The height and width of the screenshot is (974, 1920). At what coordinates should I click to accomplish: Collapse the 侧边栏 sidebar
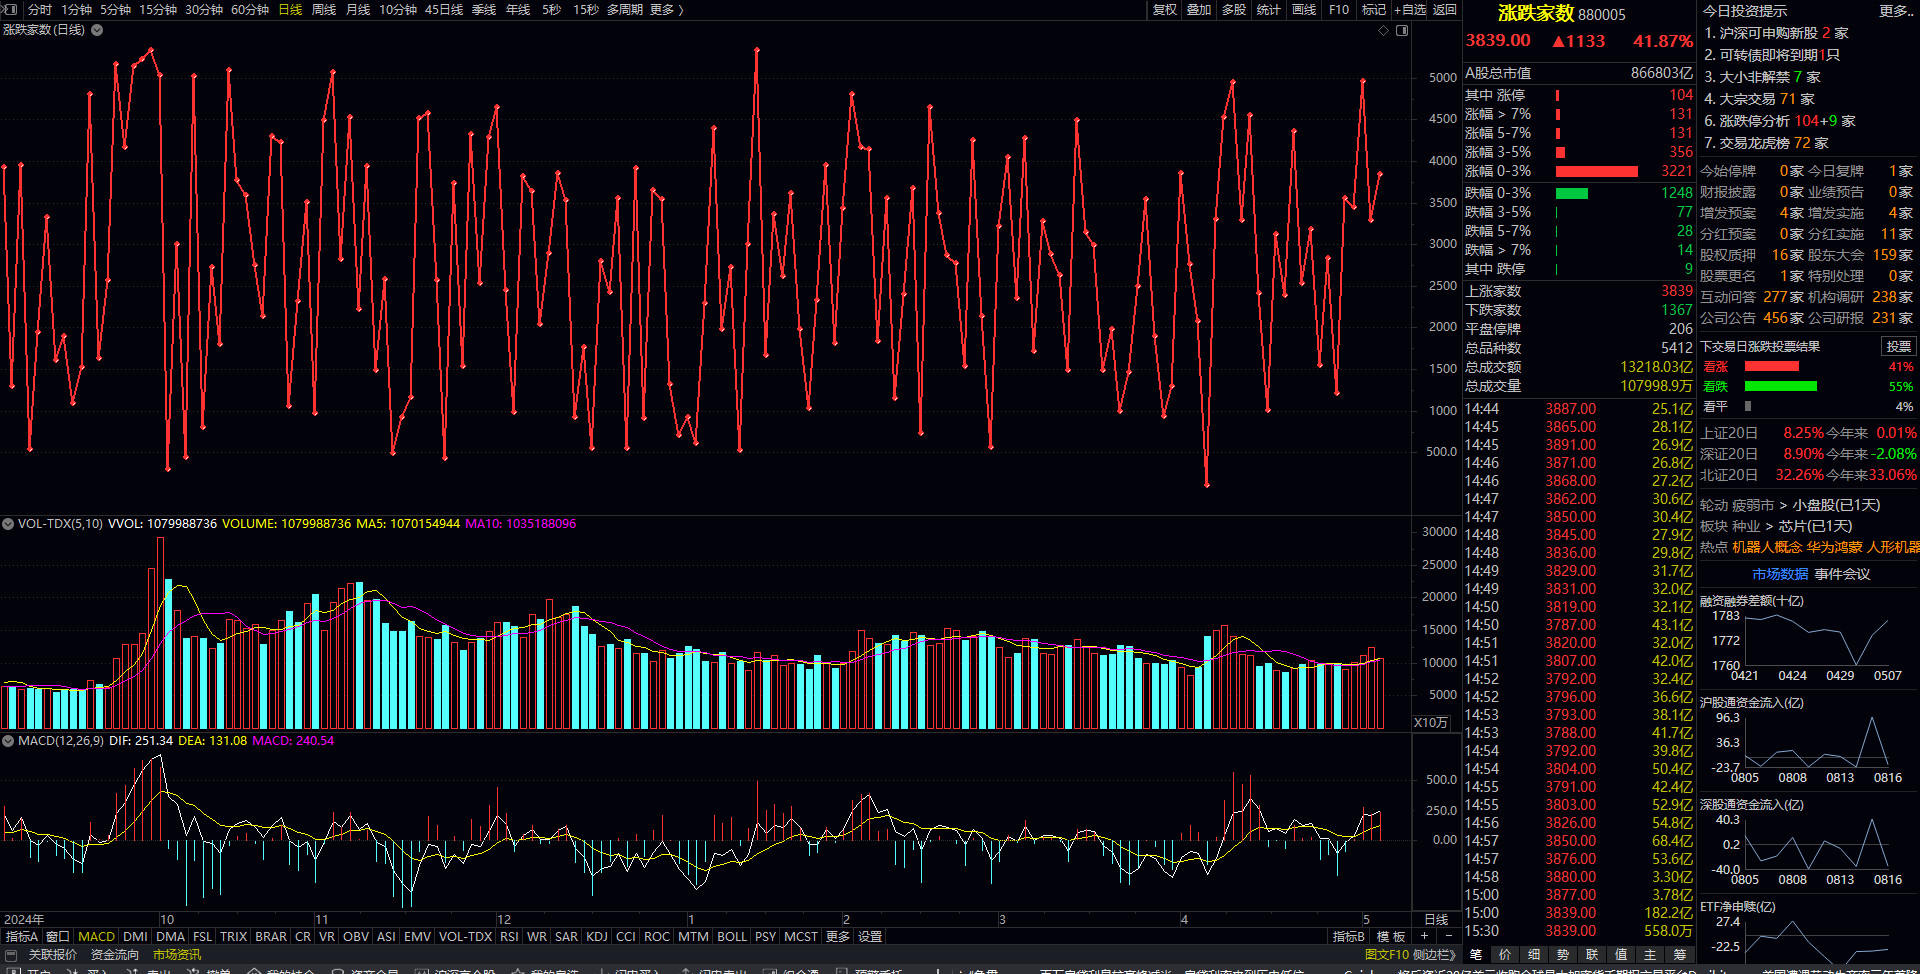coord(1433,955)
